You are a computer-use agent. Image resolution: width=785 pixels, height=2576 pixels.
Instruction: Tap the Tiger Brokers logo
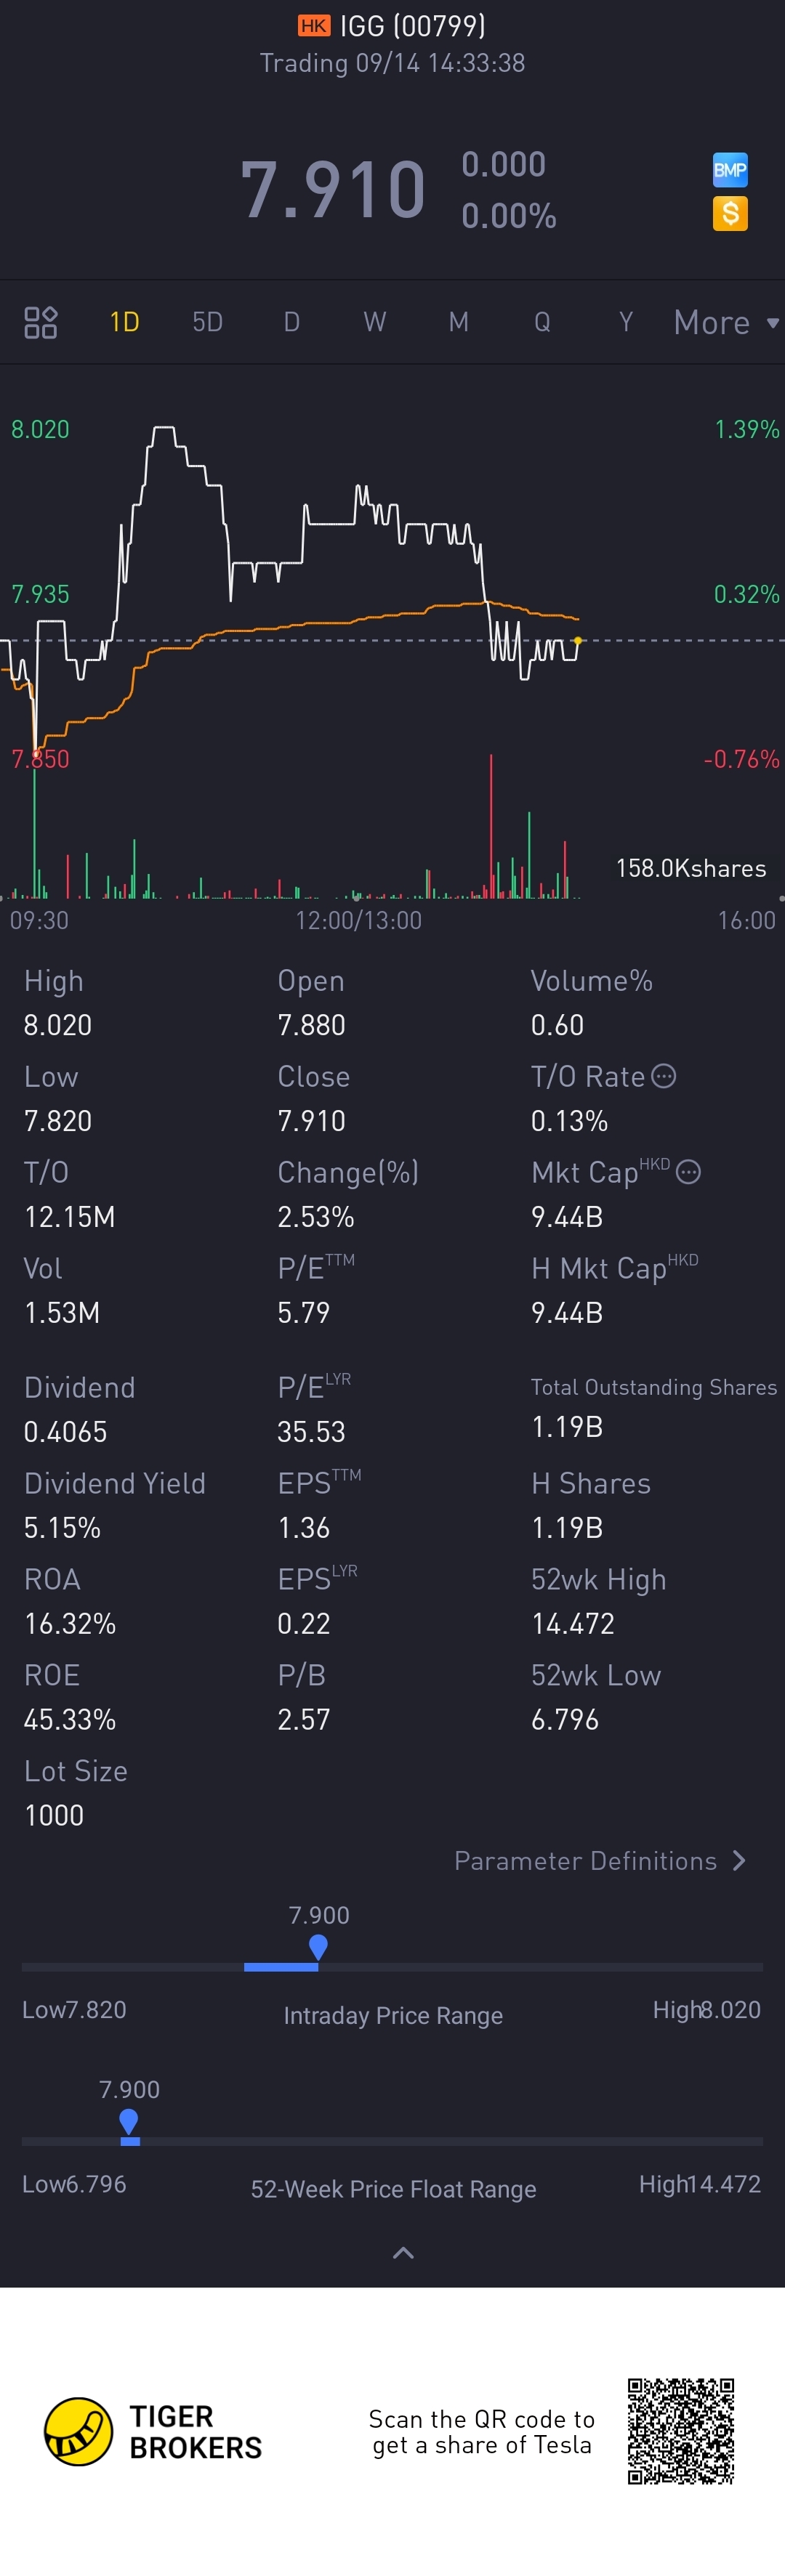(78, 2432)
